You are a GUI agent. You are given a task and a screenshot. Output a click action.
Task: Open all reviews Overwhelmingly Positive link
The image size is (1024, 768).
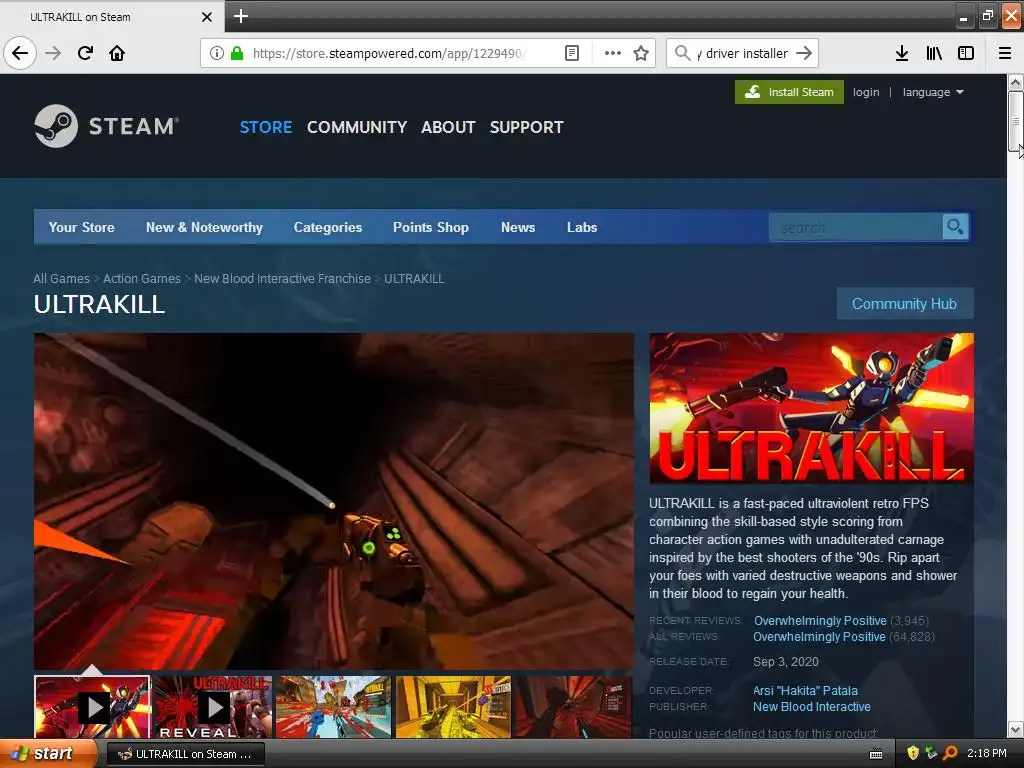[x=819, y=637]
